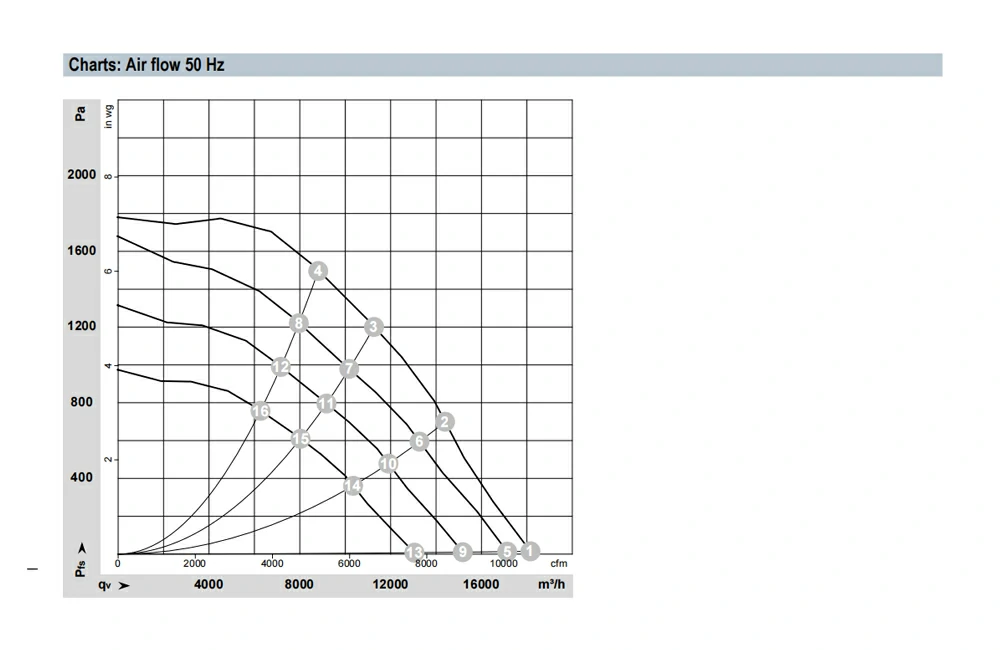Click the 10000 cfm tick label
Image resolution: width=1000 pixels, height=650 pixels.
(x=504, y=564)
